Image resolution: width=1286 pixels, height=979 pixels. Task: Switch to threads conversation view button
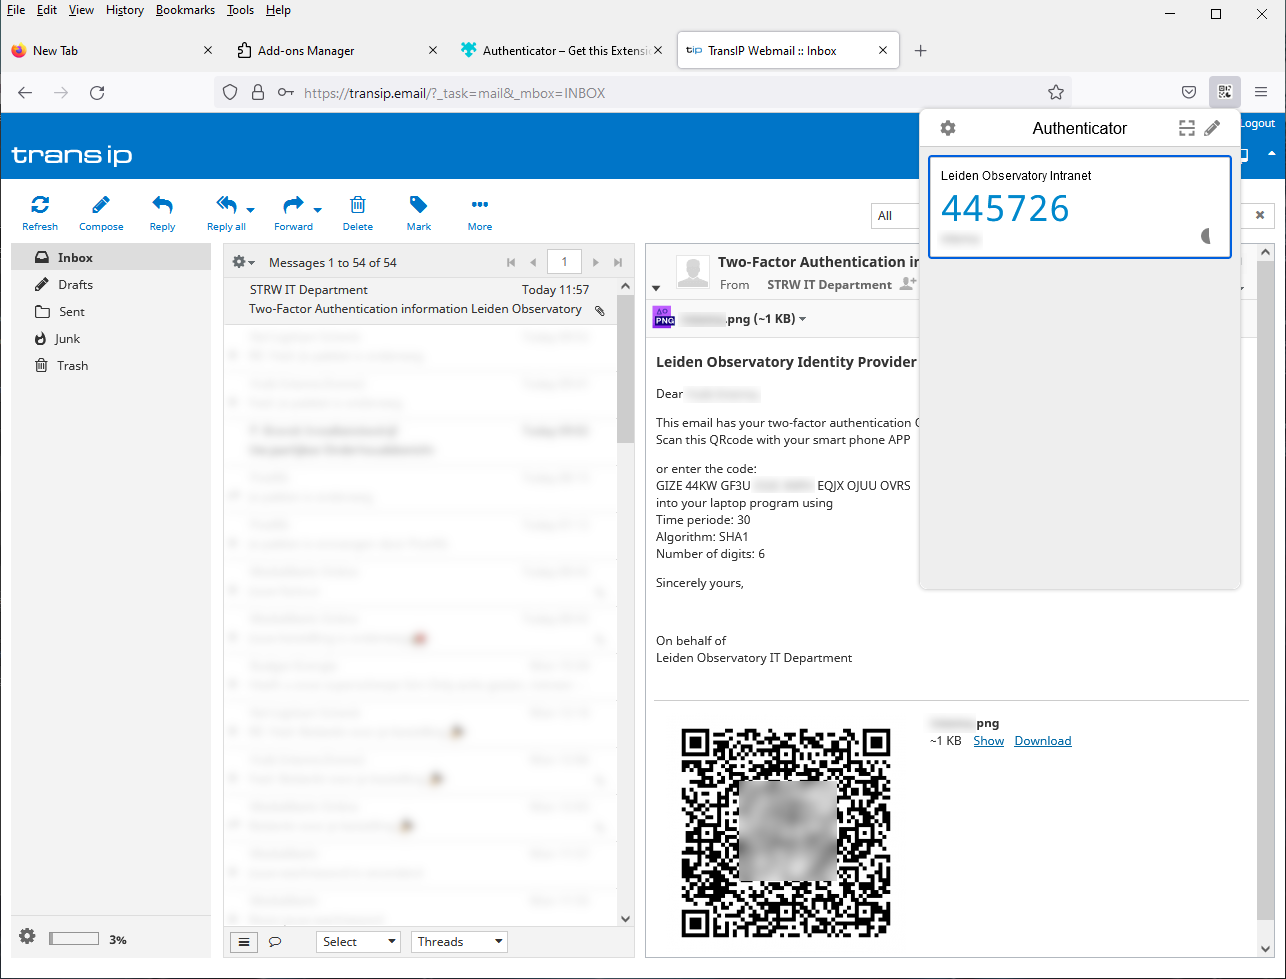(x=275, y=942)
